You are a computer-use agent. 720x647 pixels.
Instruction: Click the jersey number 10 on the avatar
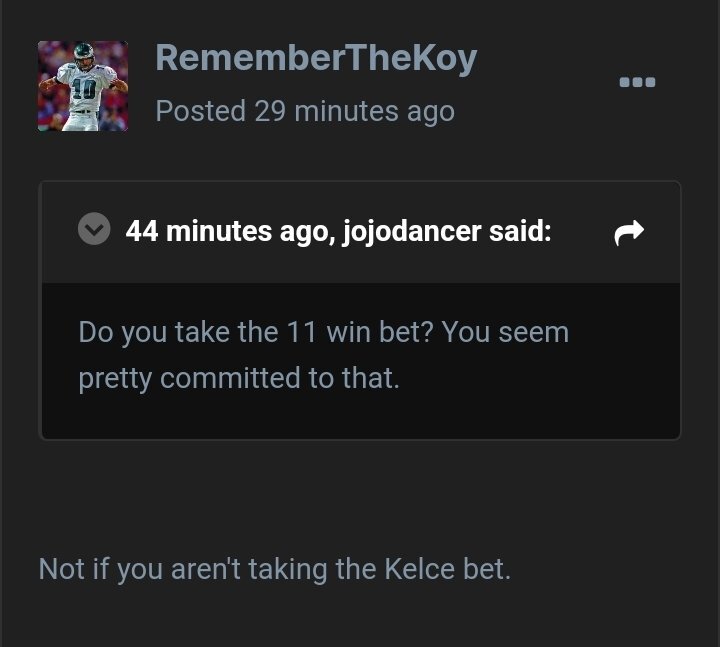(x=82, y=88)
